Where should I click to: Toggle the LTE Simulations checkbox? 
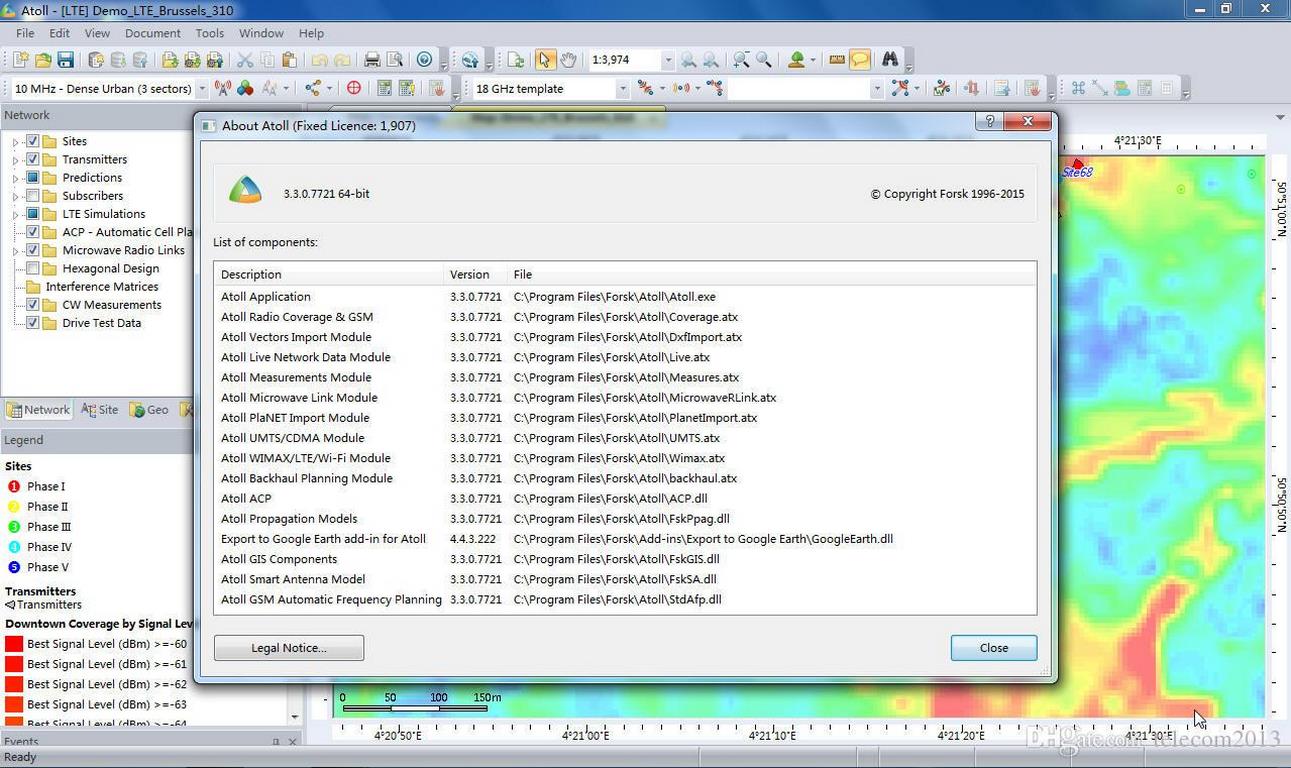[x=33, y=213]
